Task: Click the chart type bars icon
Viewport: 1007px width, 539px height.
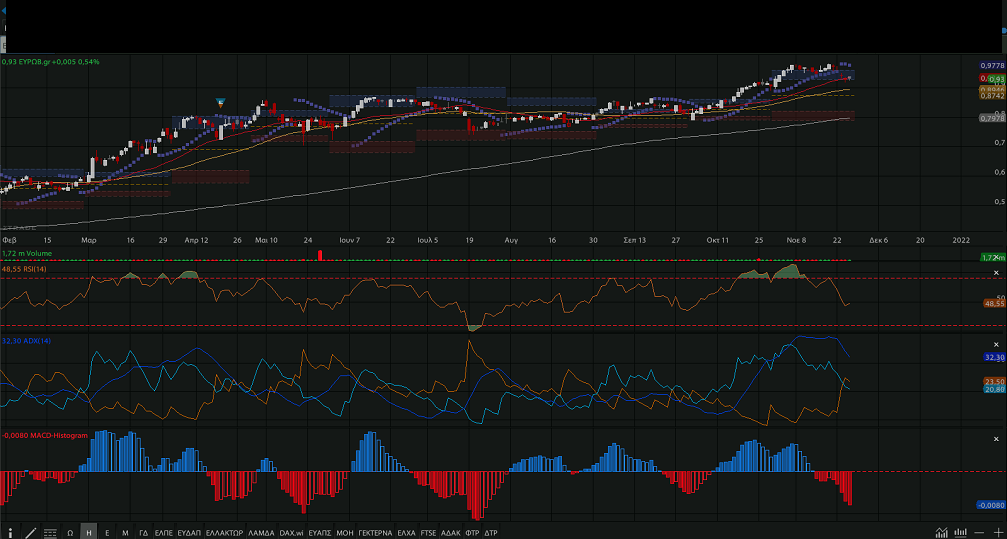Action: click(x=961, y=532)
